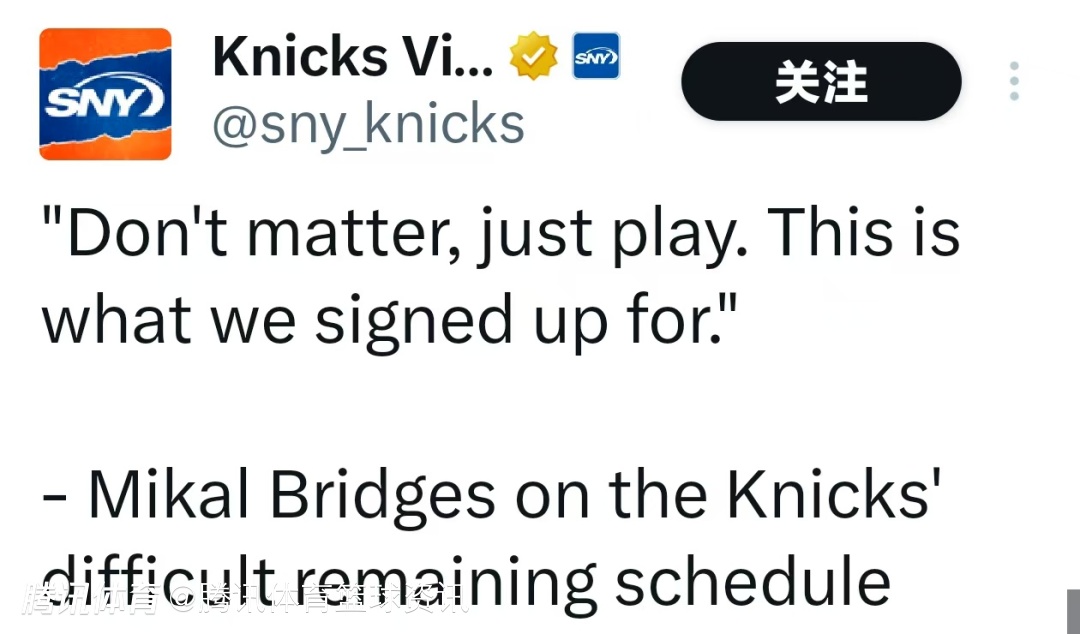This screenshot has width=1080, height=634.
Task: Click the gold verified checkmark badge
Action: point(533,58)
